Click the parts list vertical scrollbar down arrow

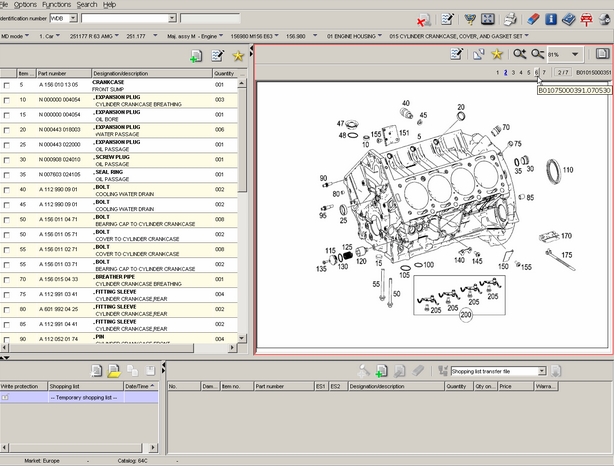pyautogui.click(x=242, y=338)
